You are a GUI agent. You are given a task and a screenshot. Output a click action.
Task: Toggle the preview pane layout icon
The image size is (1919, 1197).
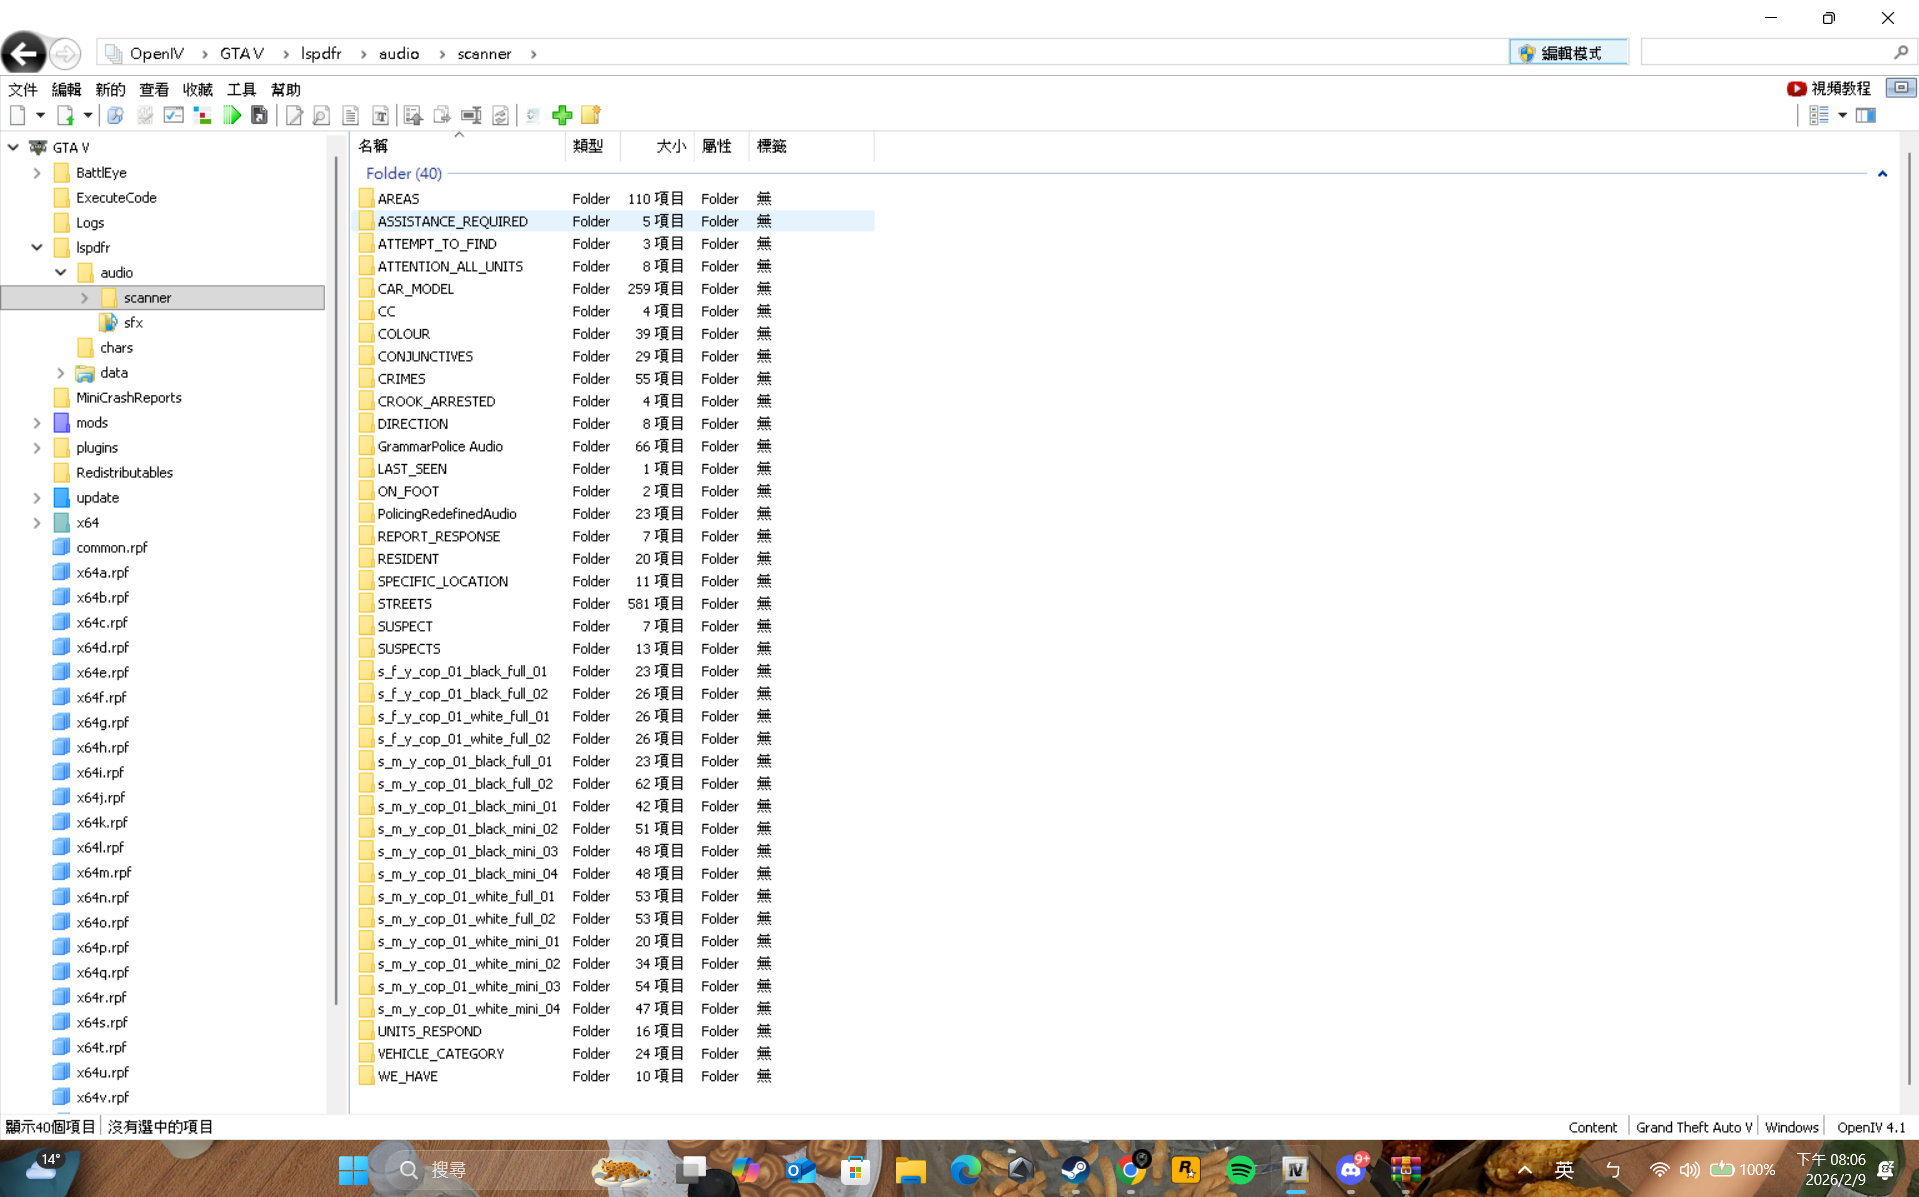(x=1866, y=115)
